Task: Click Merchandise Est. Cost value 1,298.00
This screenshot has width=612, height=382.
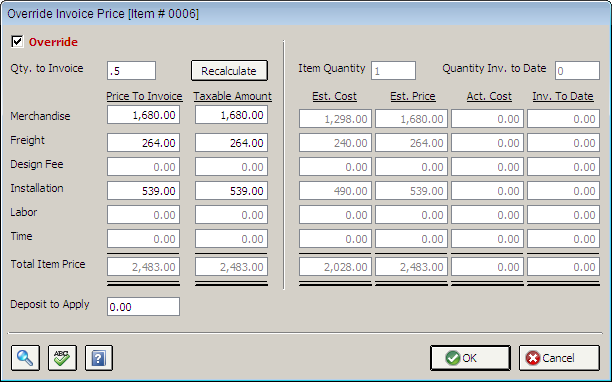Action: click(335, 119)
